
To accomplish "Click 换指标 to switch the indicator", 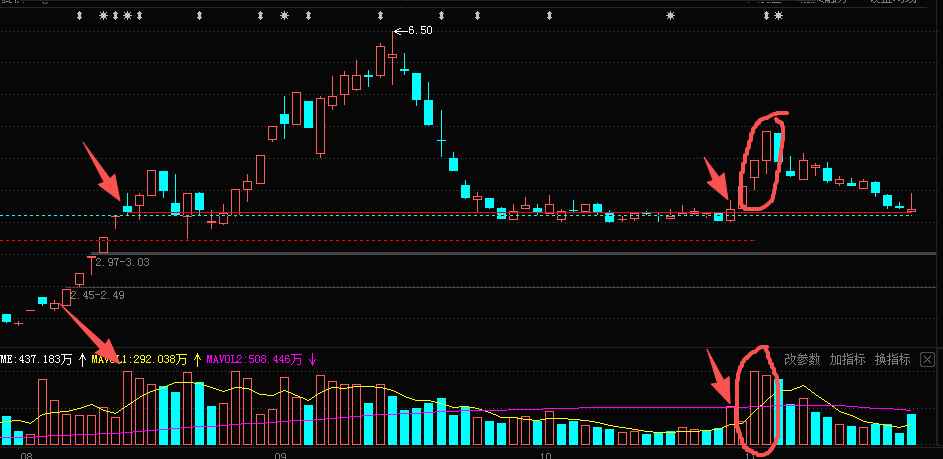I will pyautogui.click(x=892, y=360).
